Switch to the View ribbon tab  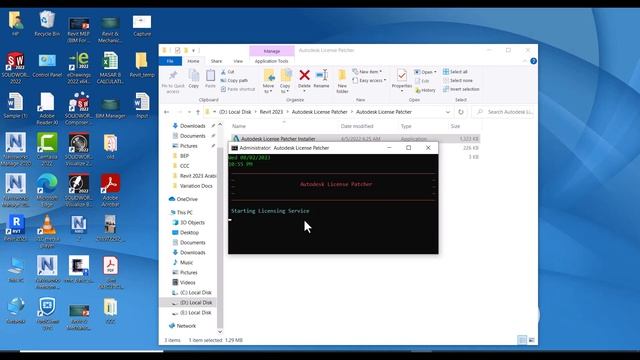click(238, 61)
